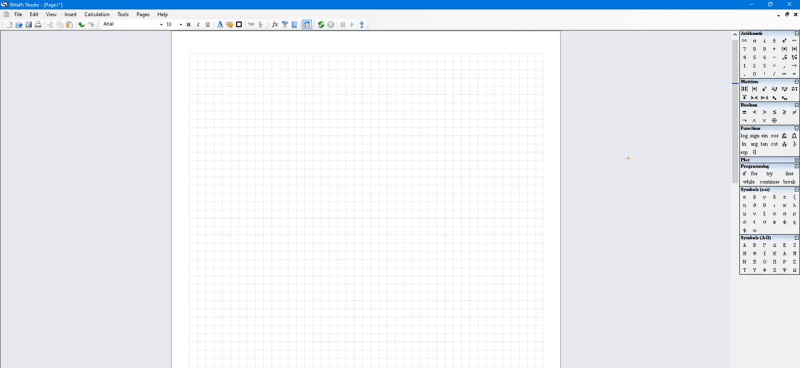Toggle underline text formatting
Screen dimensions: 800x368
point(208,24)
